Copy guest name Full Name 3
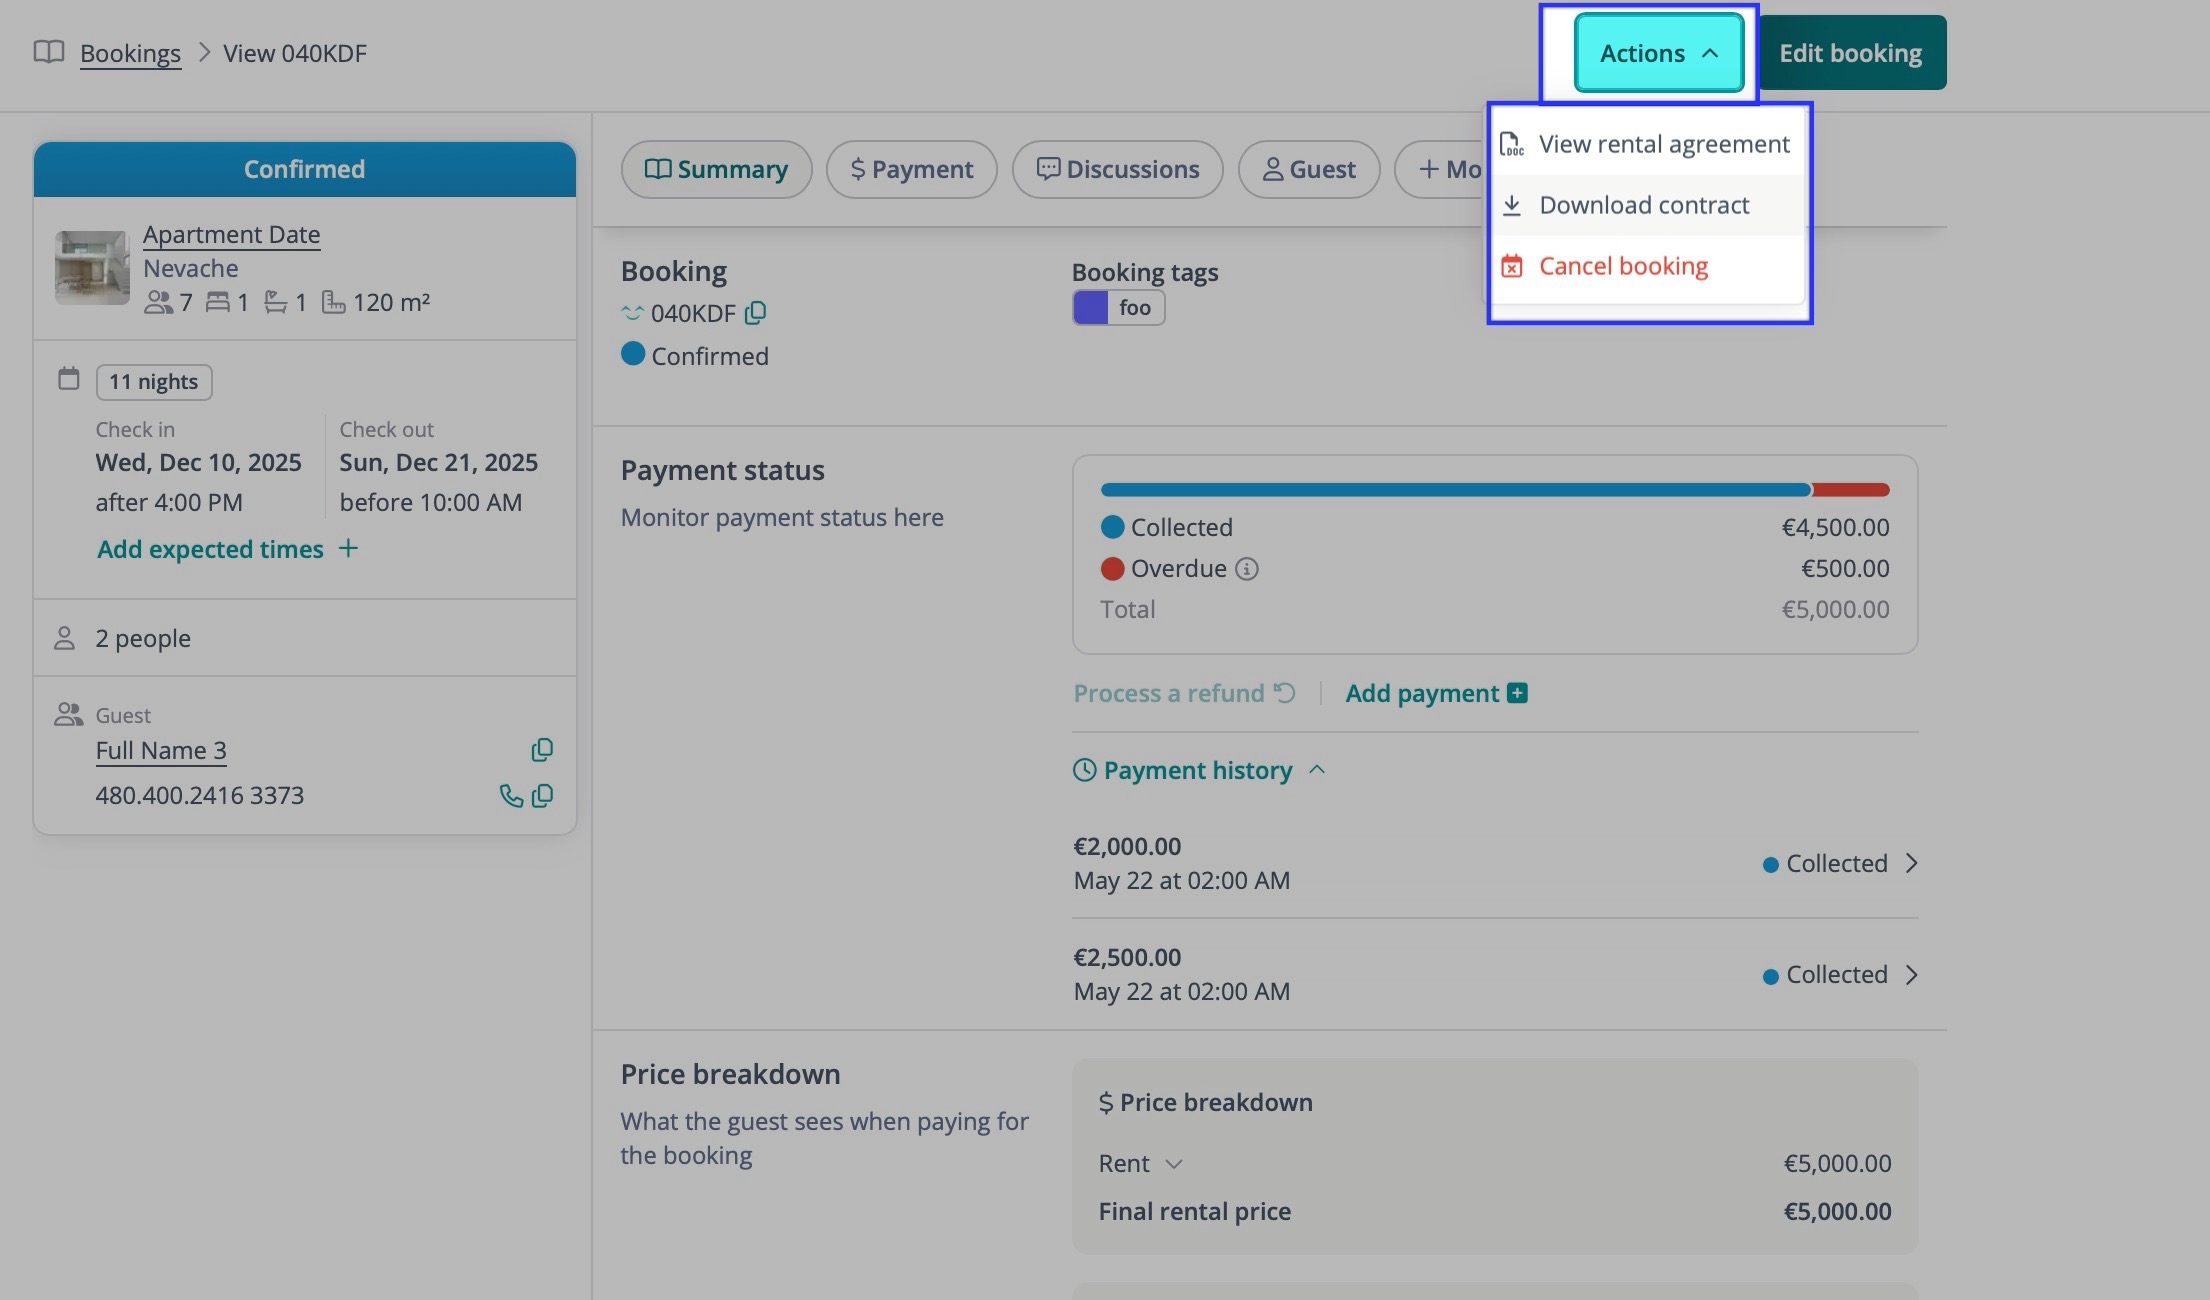Viewport: 2210px width, 1300px height. [542, 750]
